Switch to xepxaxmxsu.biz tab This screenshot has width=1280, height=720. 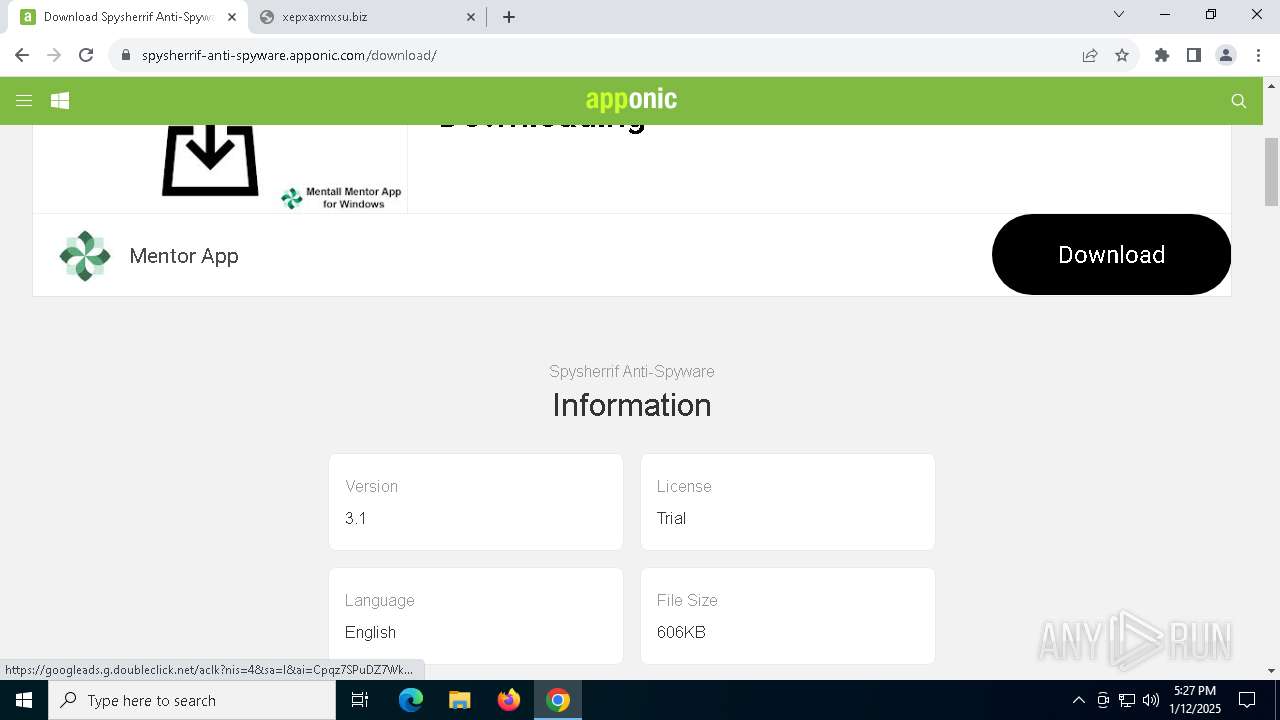366,17
